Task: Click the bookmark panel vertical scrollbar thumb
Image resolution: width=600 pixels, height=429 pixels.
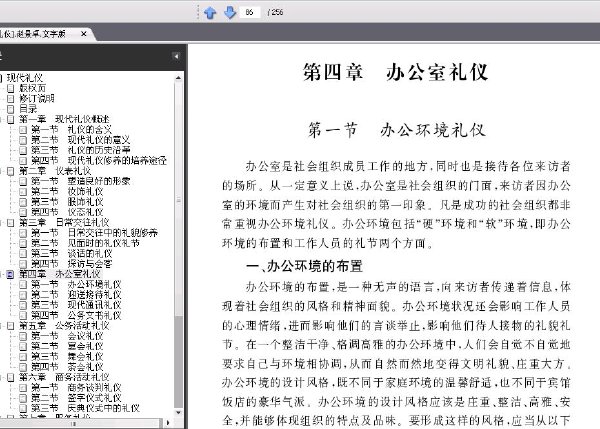Action: click(x=178, y=200)
